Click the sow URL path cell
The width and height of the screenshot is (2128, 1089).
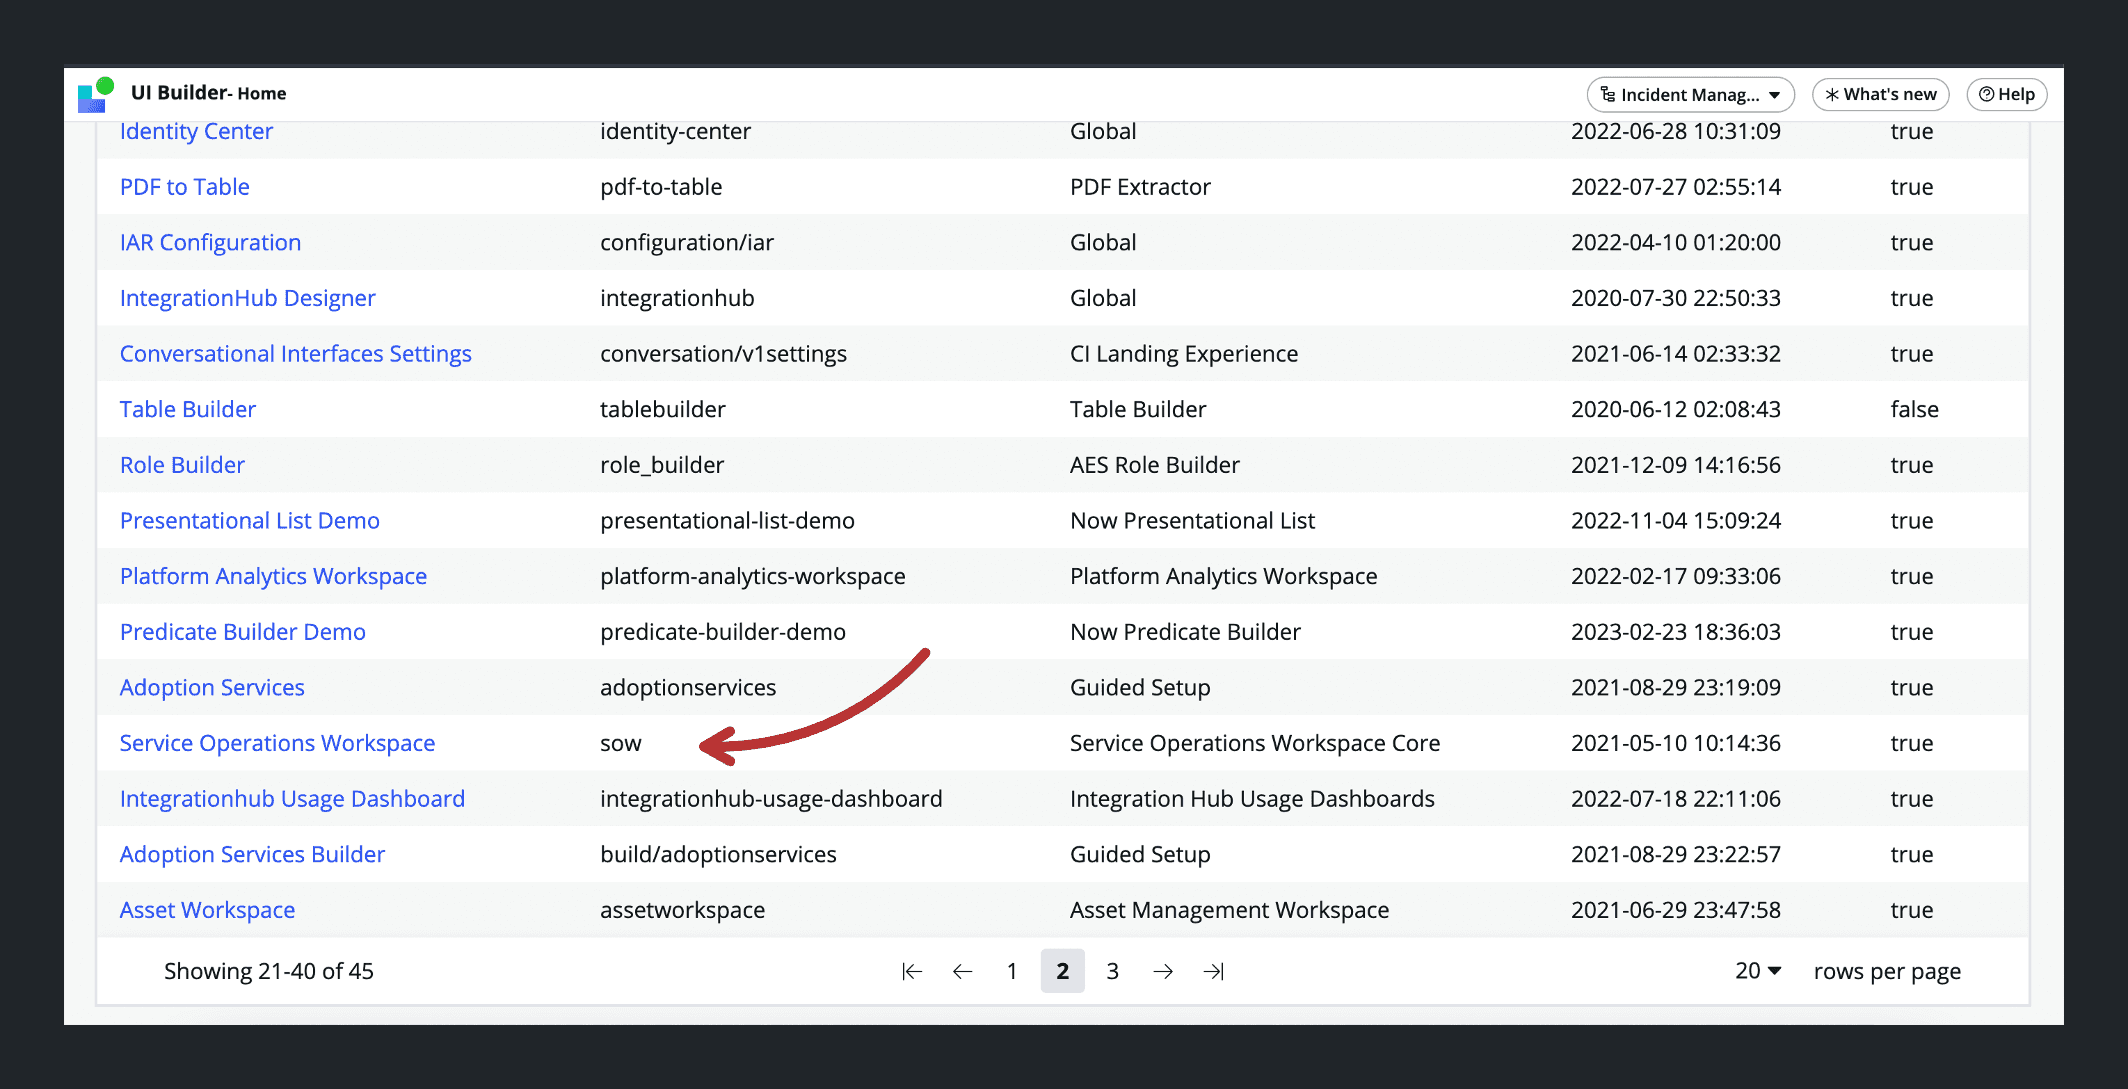coord(621,743)
